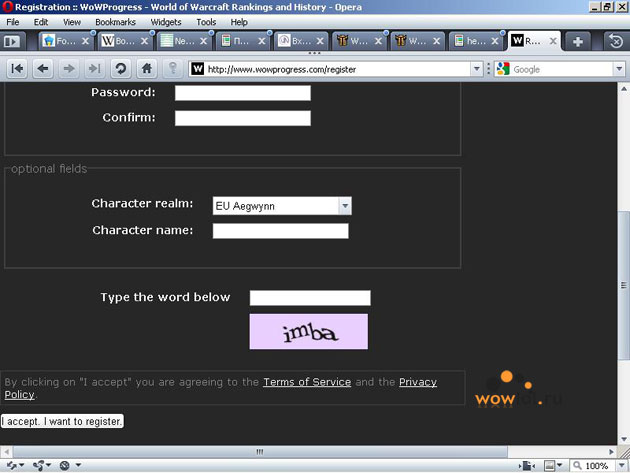The height and width of the screenshot is (473, 630).
Task: Click the Fast Forward button
Action: tap(94, 69)
